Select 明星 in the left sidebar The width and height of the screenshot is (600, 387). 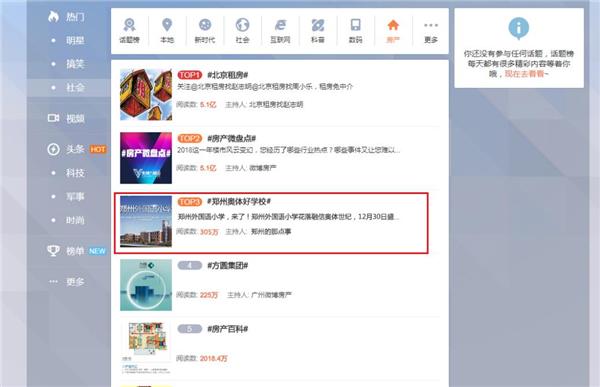pyautogui.click(x=75, y=40)
